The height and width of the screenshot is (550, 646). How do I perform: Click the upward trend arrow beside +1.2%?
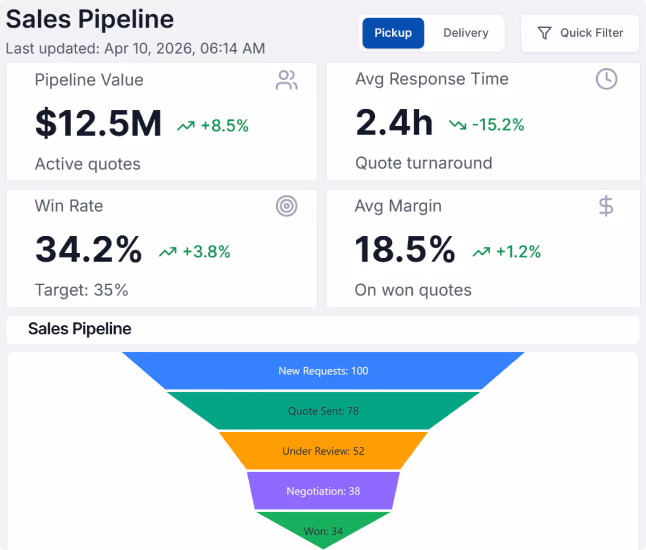[x=481, y=252]
